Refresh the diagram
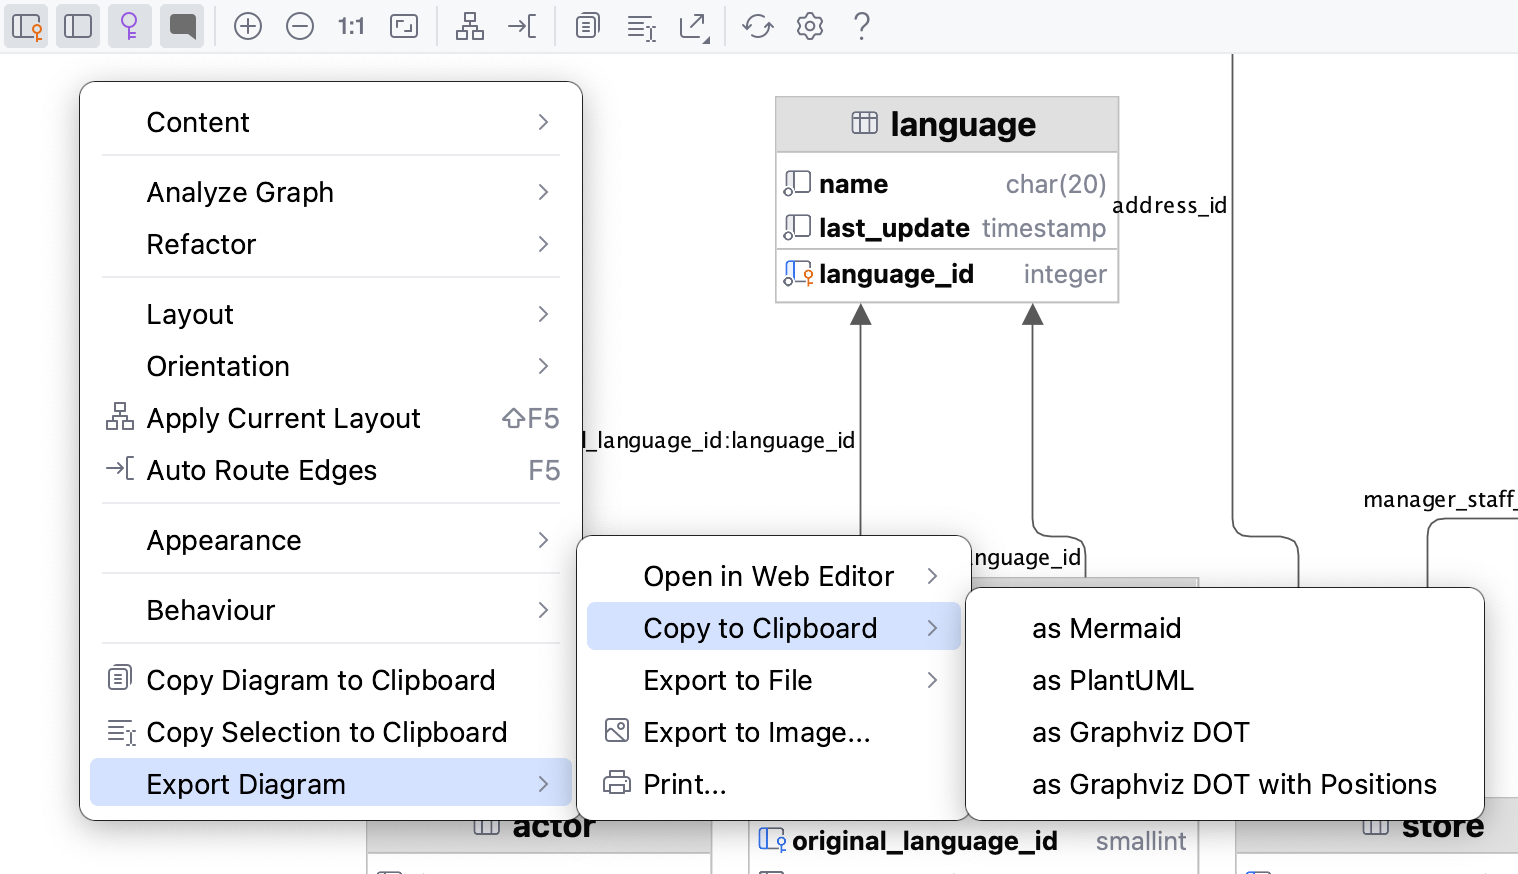Image resolution: width=1518 pixels, height=874 pixels. click(757, 26)
